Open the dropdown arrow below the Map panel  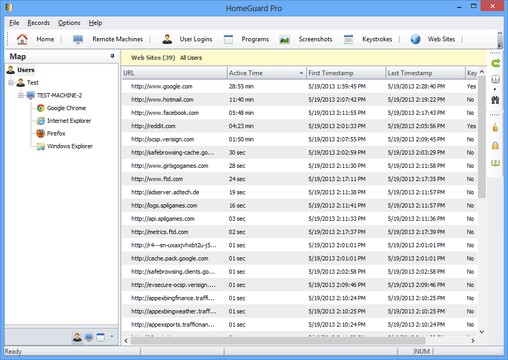(112, 337)
